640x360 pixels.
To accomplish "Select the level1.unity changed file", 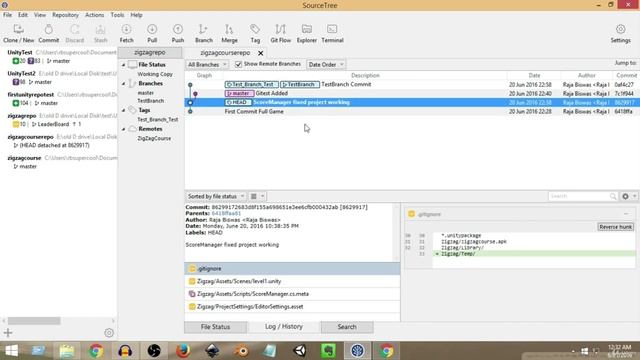I will click(x=292, y=281).
